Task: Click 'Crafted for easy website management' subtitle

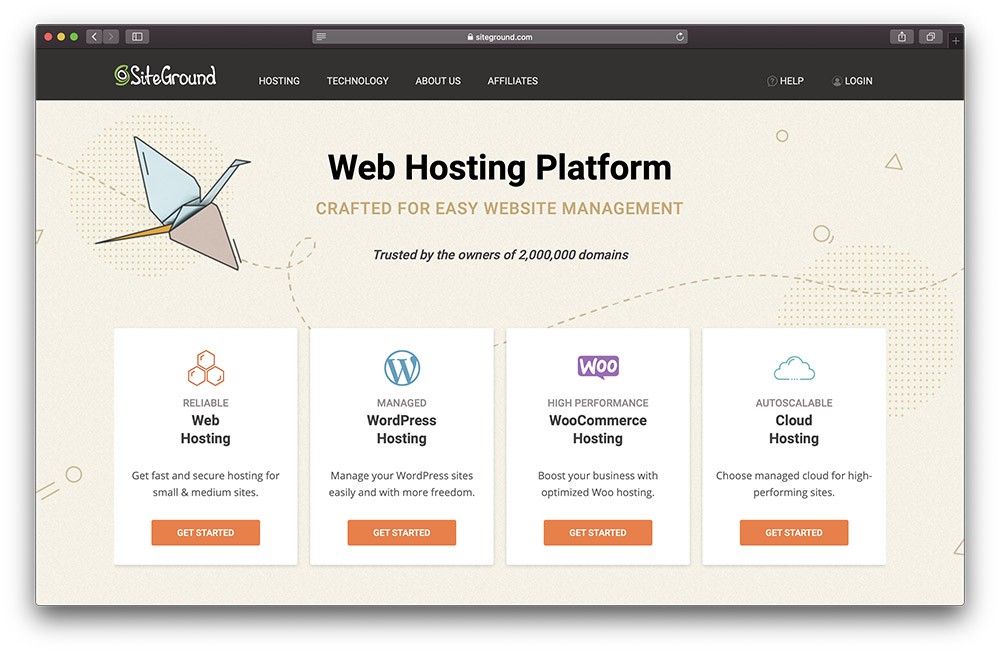Action: pos(499,209)
